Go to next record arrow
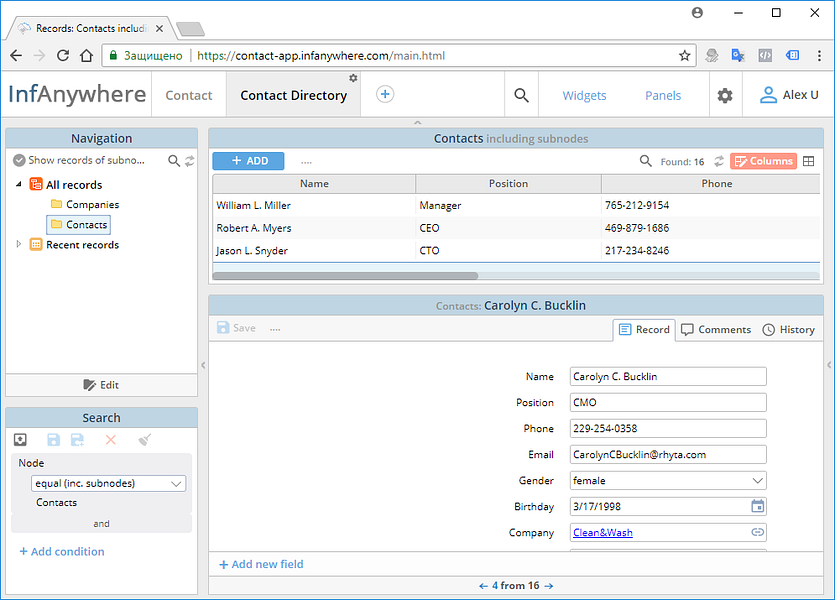This screenshot has width=835, height=600. pos(549,586)
